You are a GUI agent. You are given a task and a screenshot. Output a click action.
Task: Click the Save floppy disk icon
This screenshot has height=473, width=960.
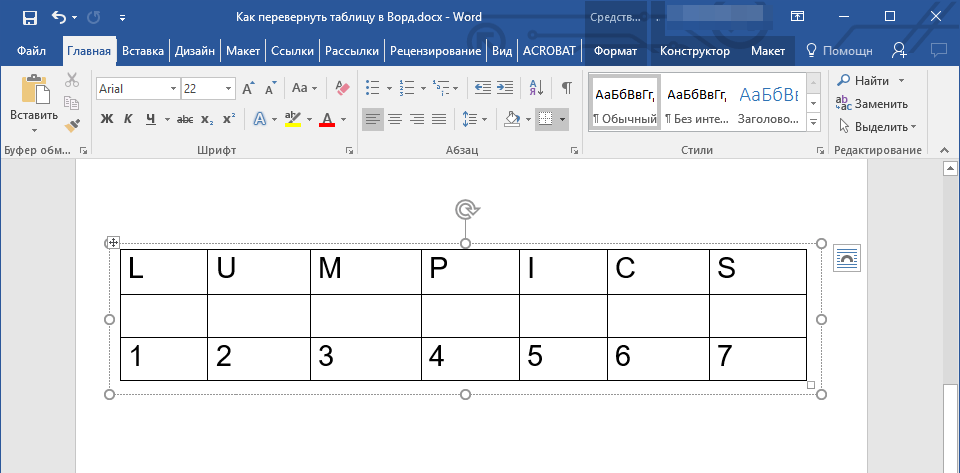point(30,17)
